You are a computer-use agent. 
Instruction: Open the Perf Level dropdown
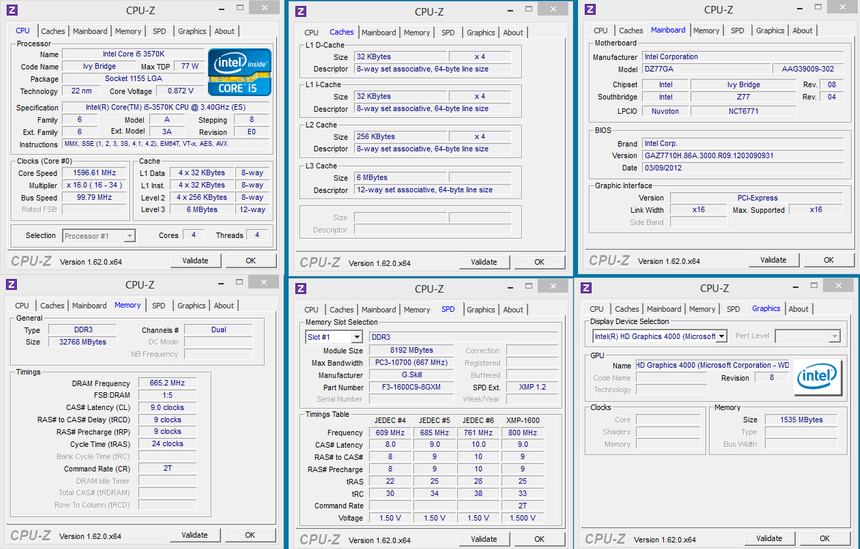coord(807,336)
